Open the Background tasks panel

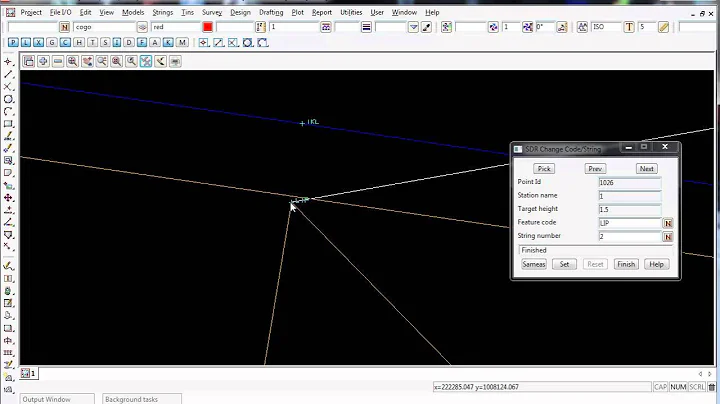(x=142, y=399)
